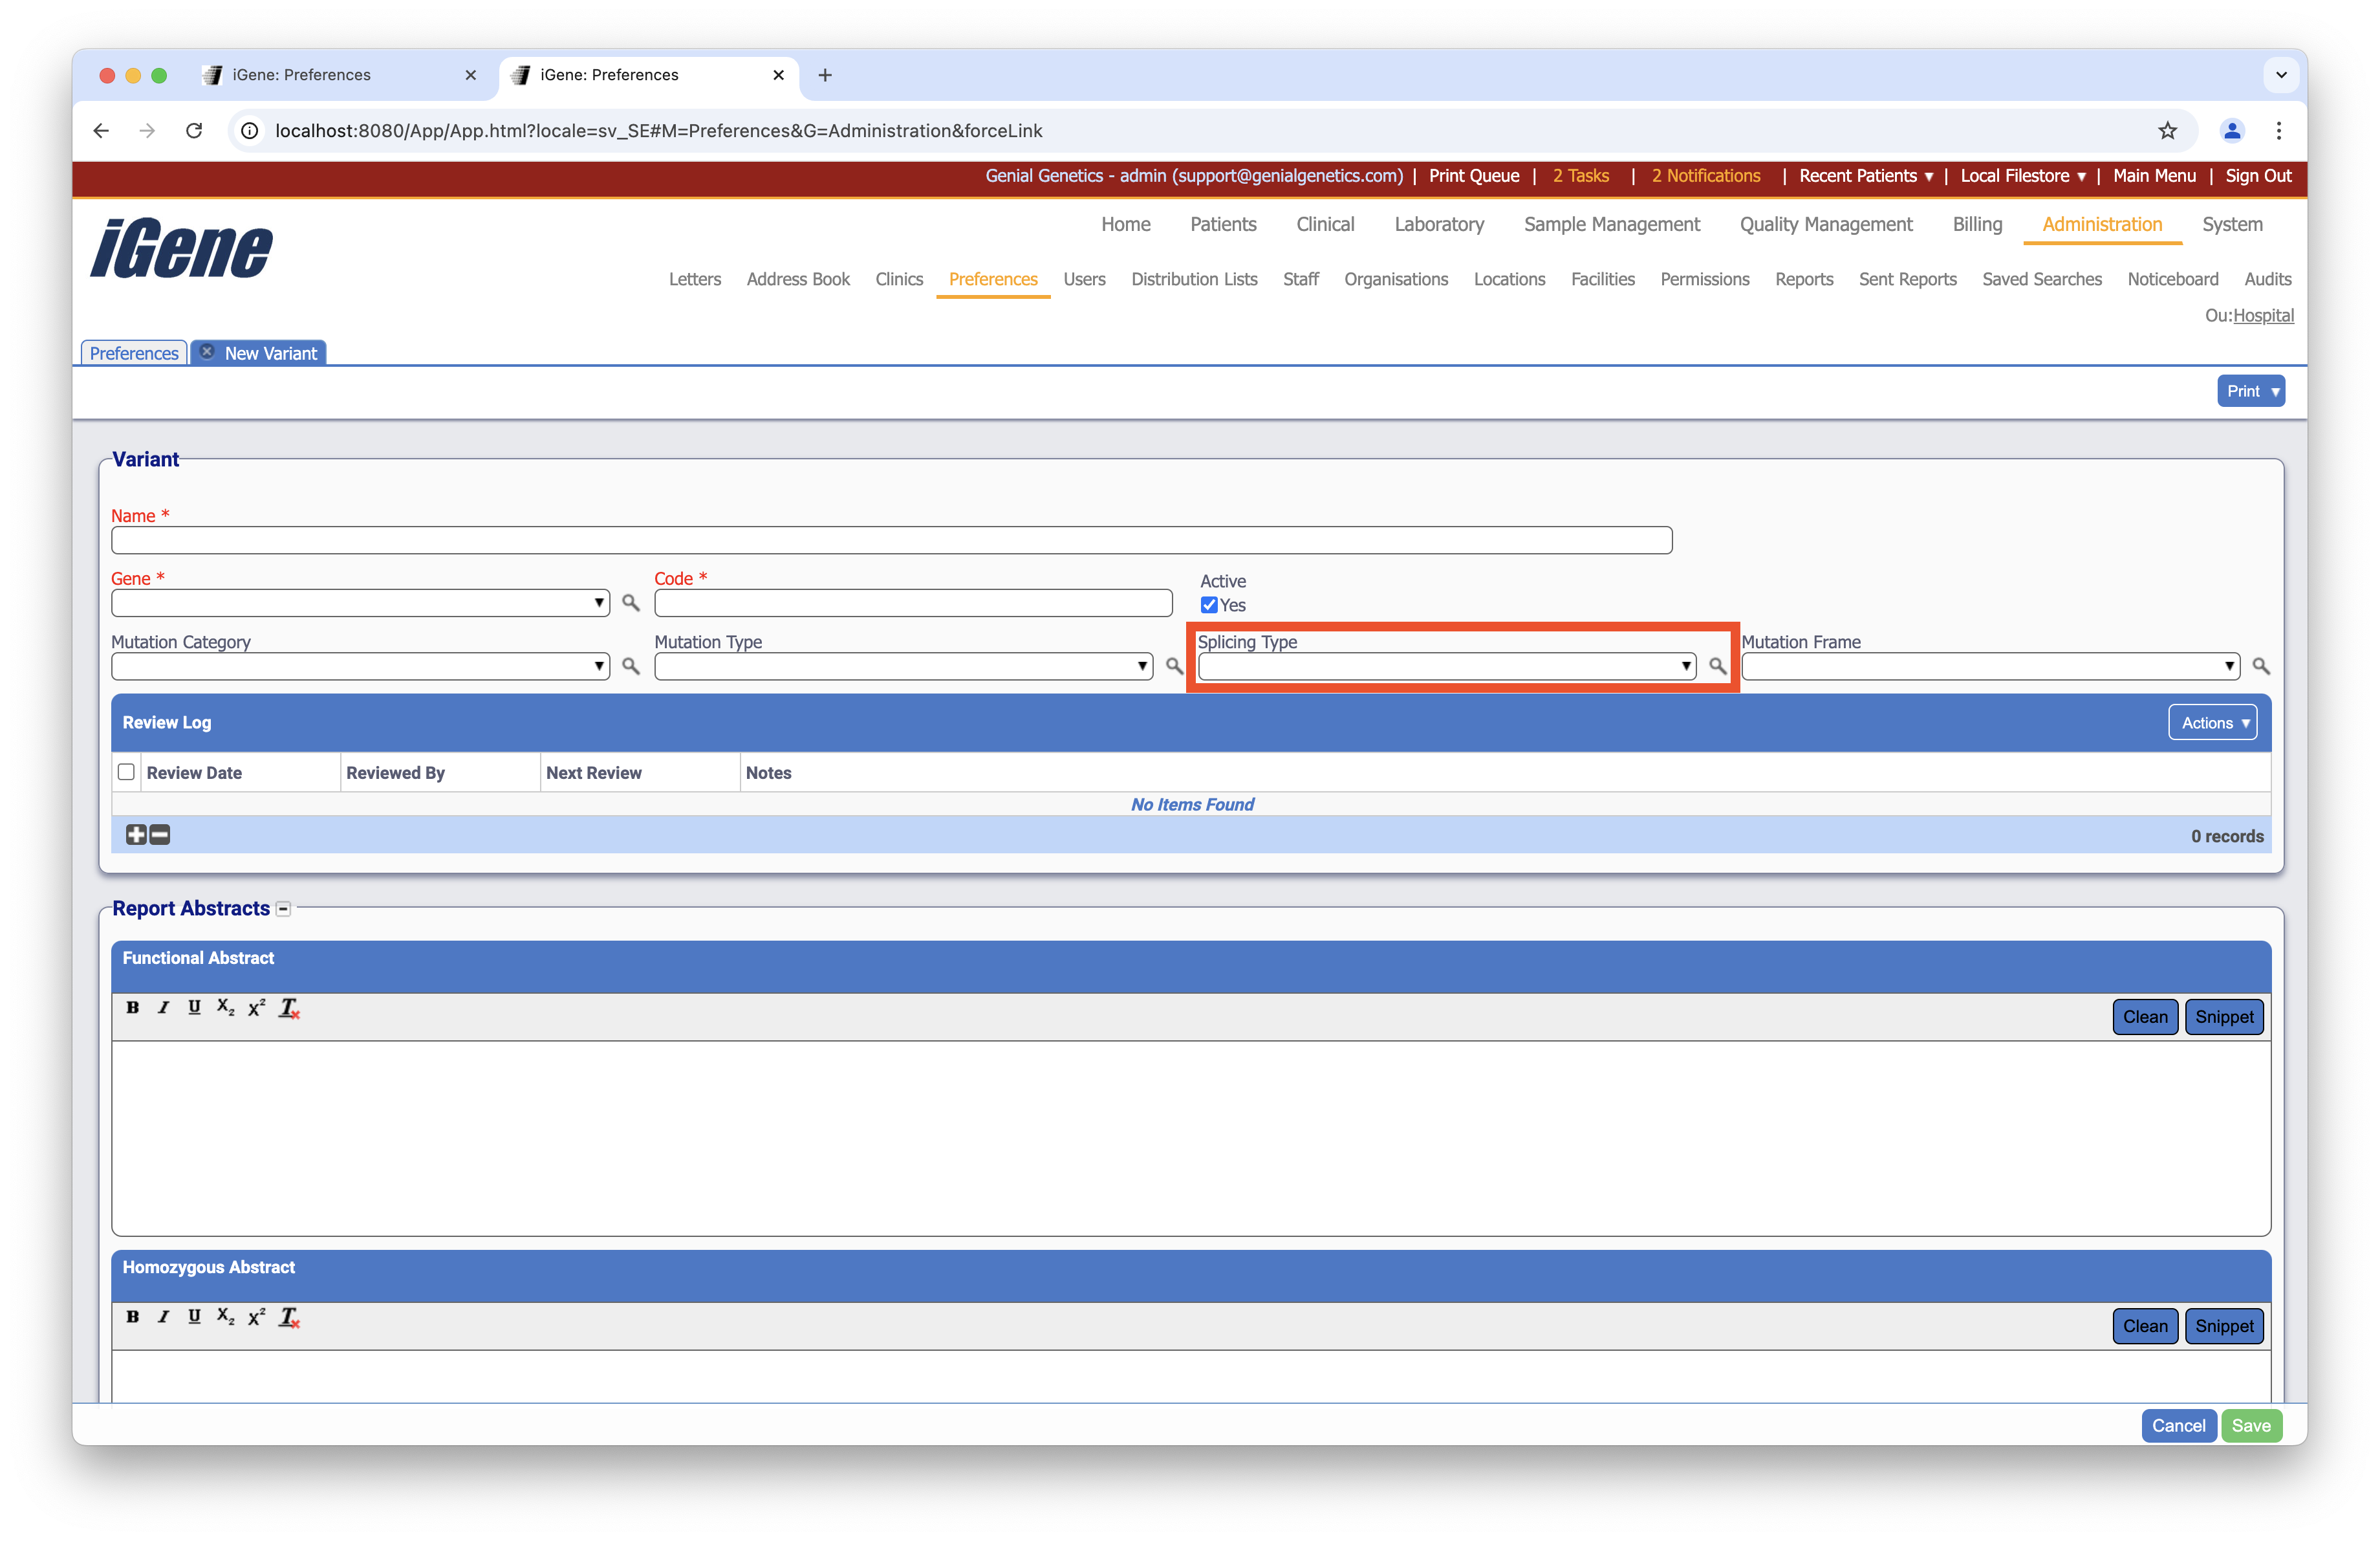Click the Snippet button in Functional Abstract

2224,1017
